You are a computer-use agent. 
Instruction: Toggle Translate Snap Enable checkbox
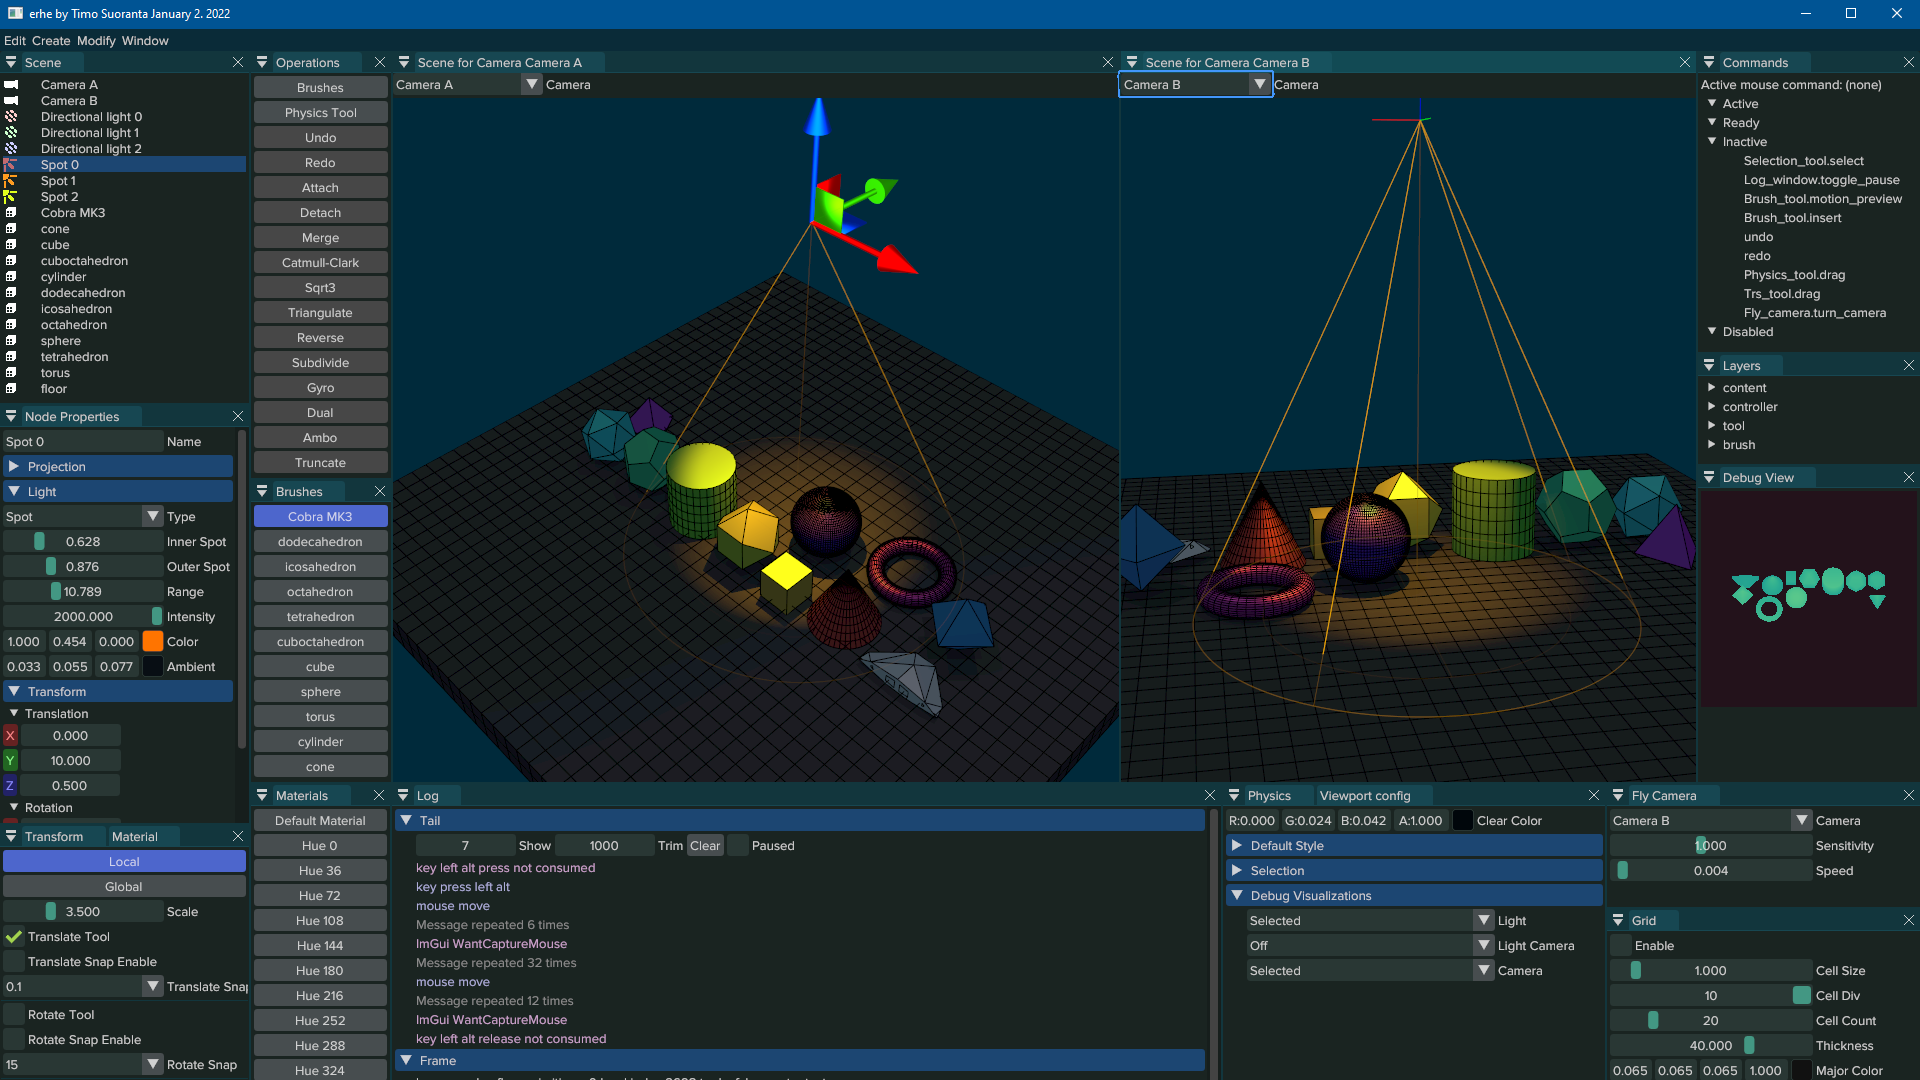[13, 960]
